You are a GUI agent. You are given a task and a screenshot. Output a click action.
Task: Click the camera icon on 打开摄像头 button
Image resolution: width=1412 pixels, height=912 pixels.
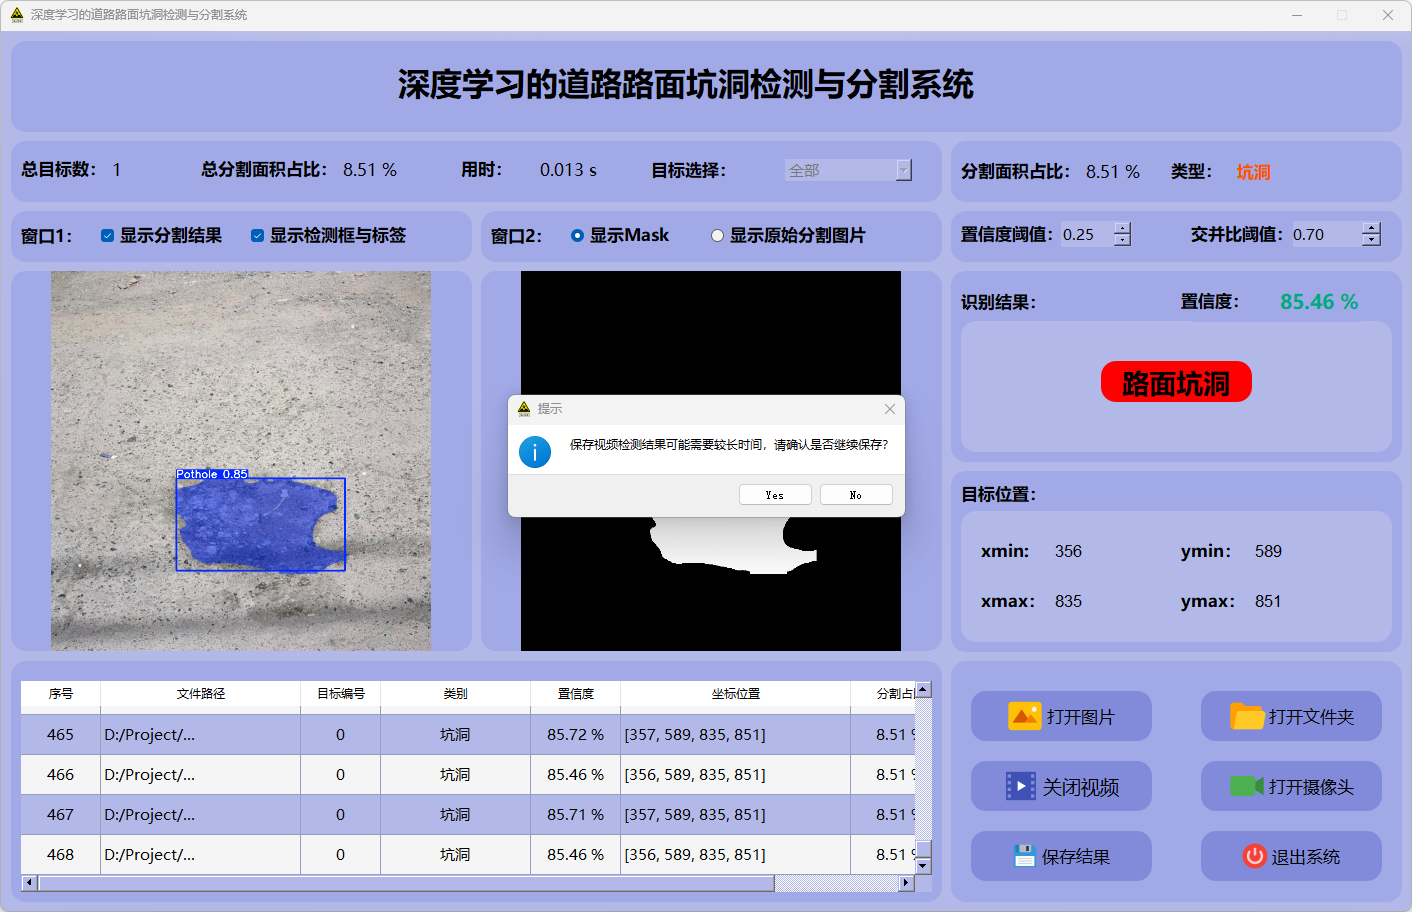pyautogui.click(x=1246, y=786)
